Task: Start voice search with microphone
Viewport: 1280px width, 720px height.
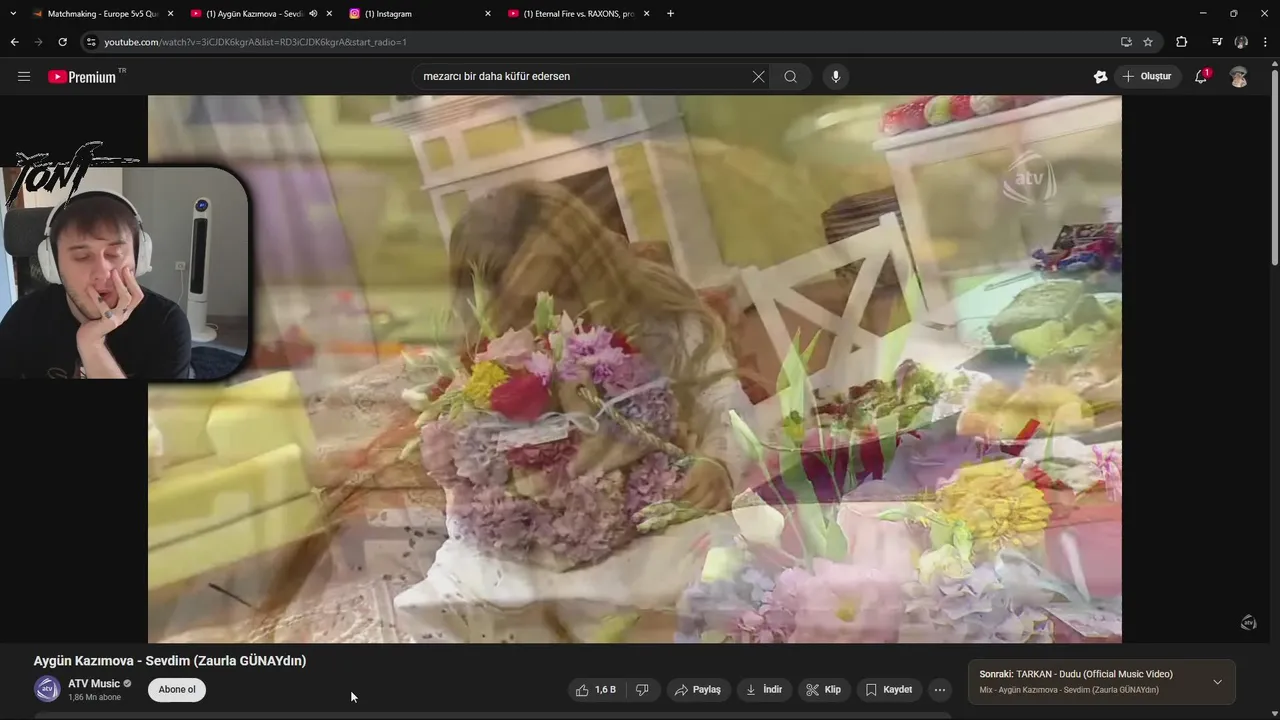Action: click(x=836, y=77)
